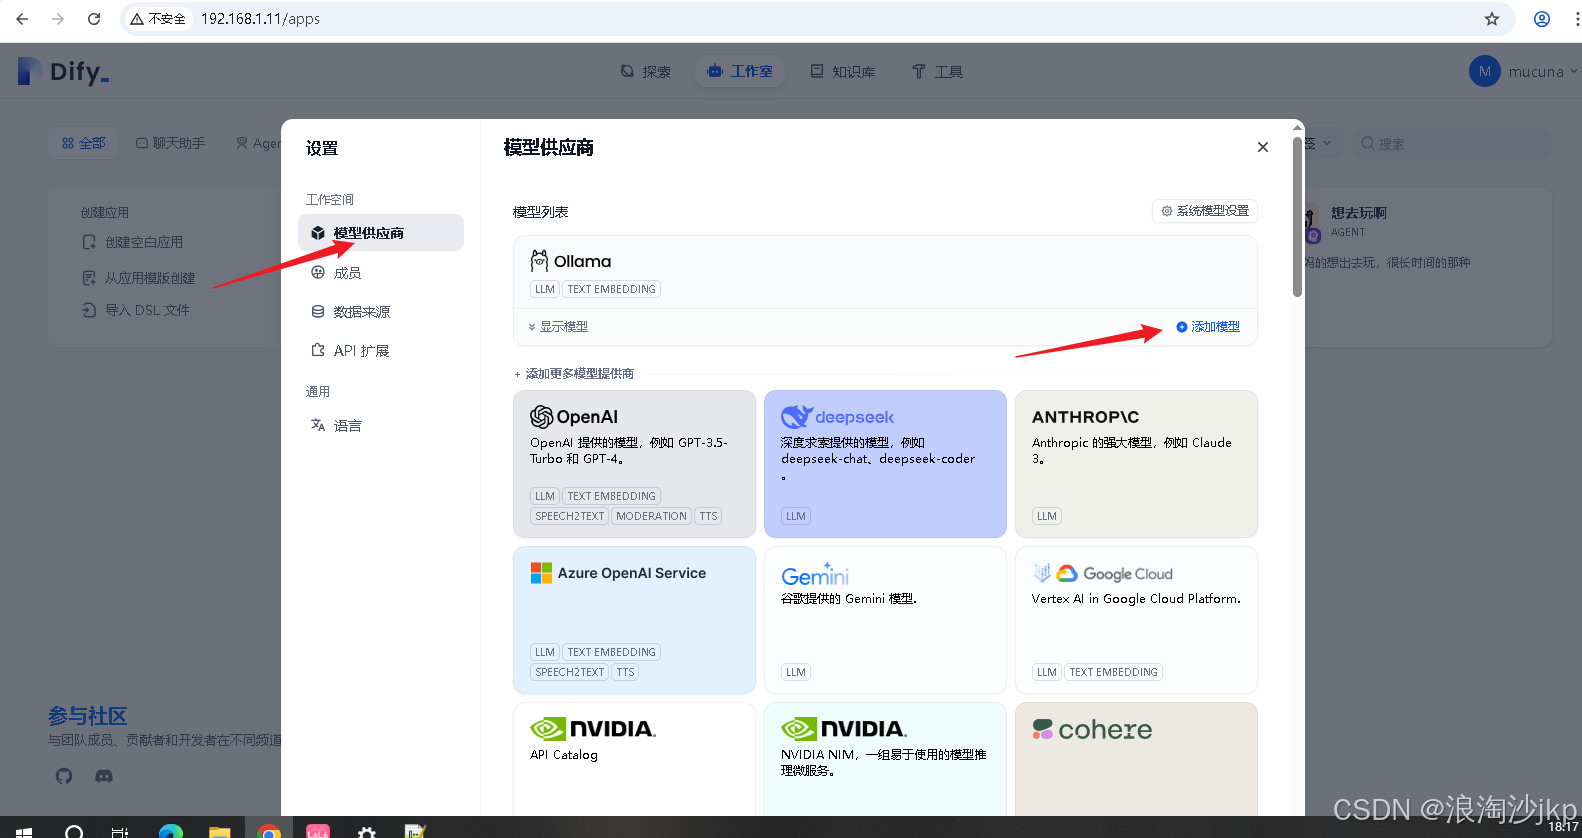Open the 工具 tab
Image resolution: width=1582 pixels, height=838 pixels.
(937, 71)
